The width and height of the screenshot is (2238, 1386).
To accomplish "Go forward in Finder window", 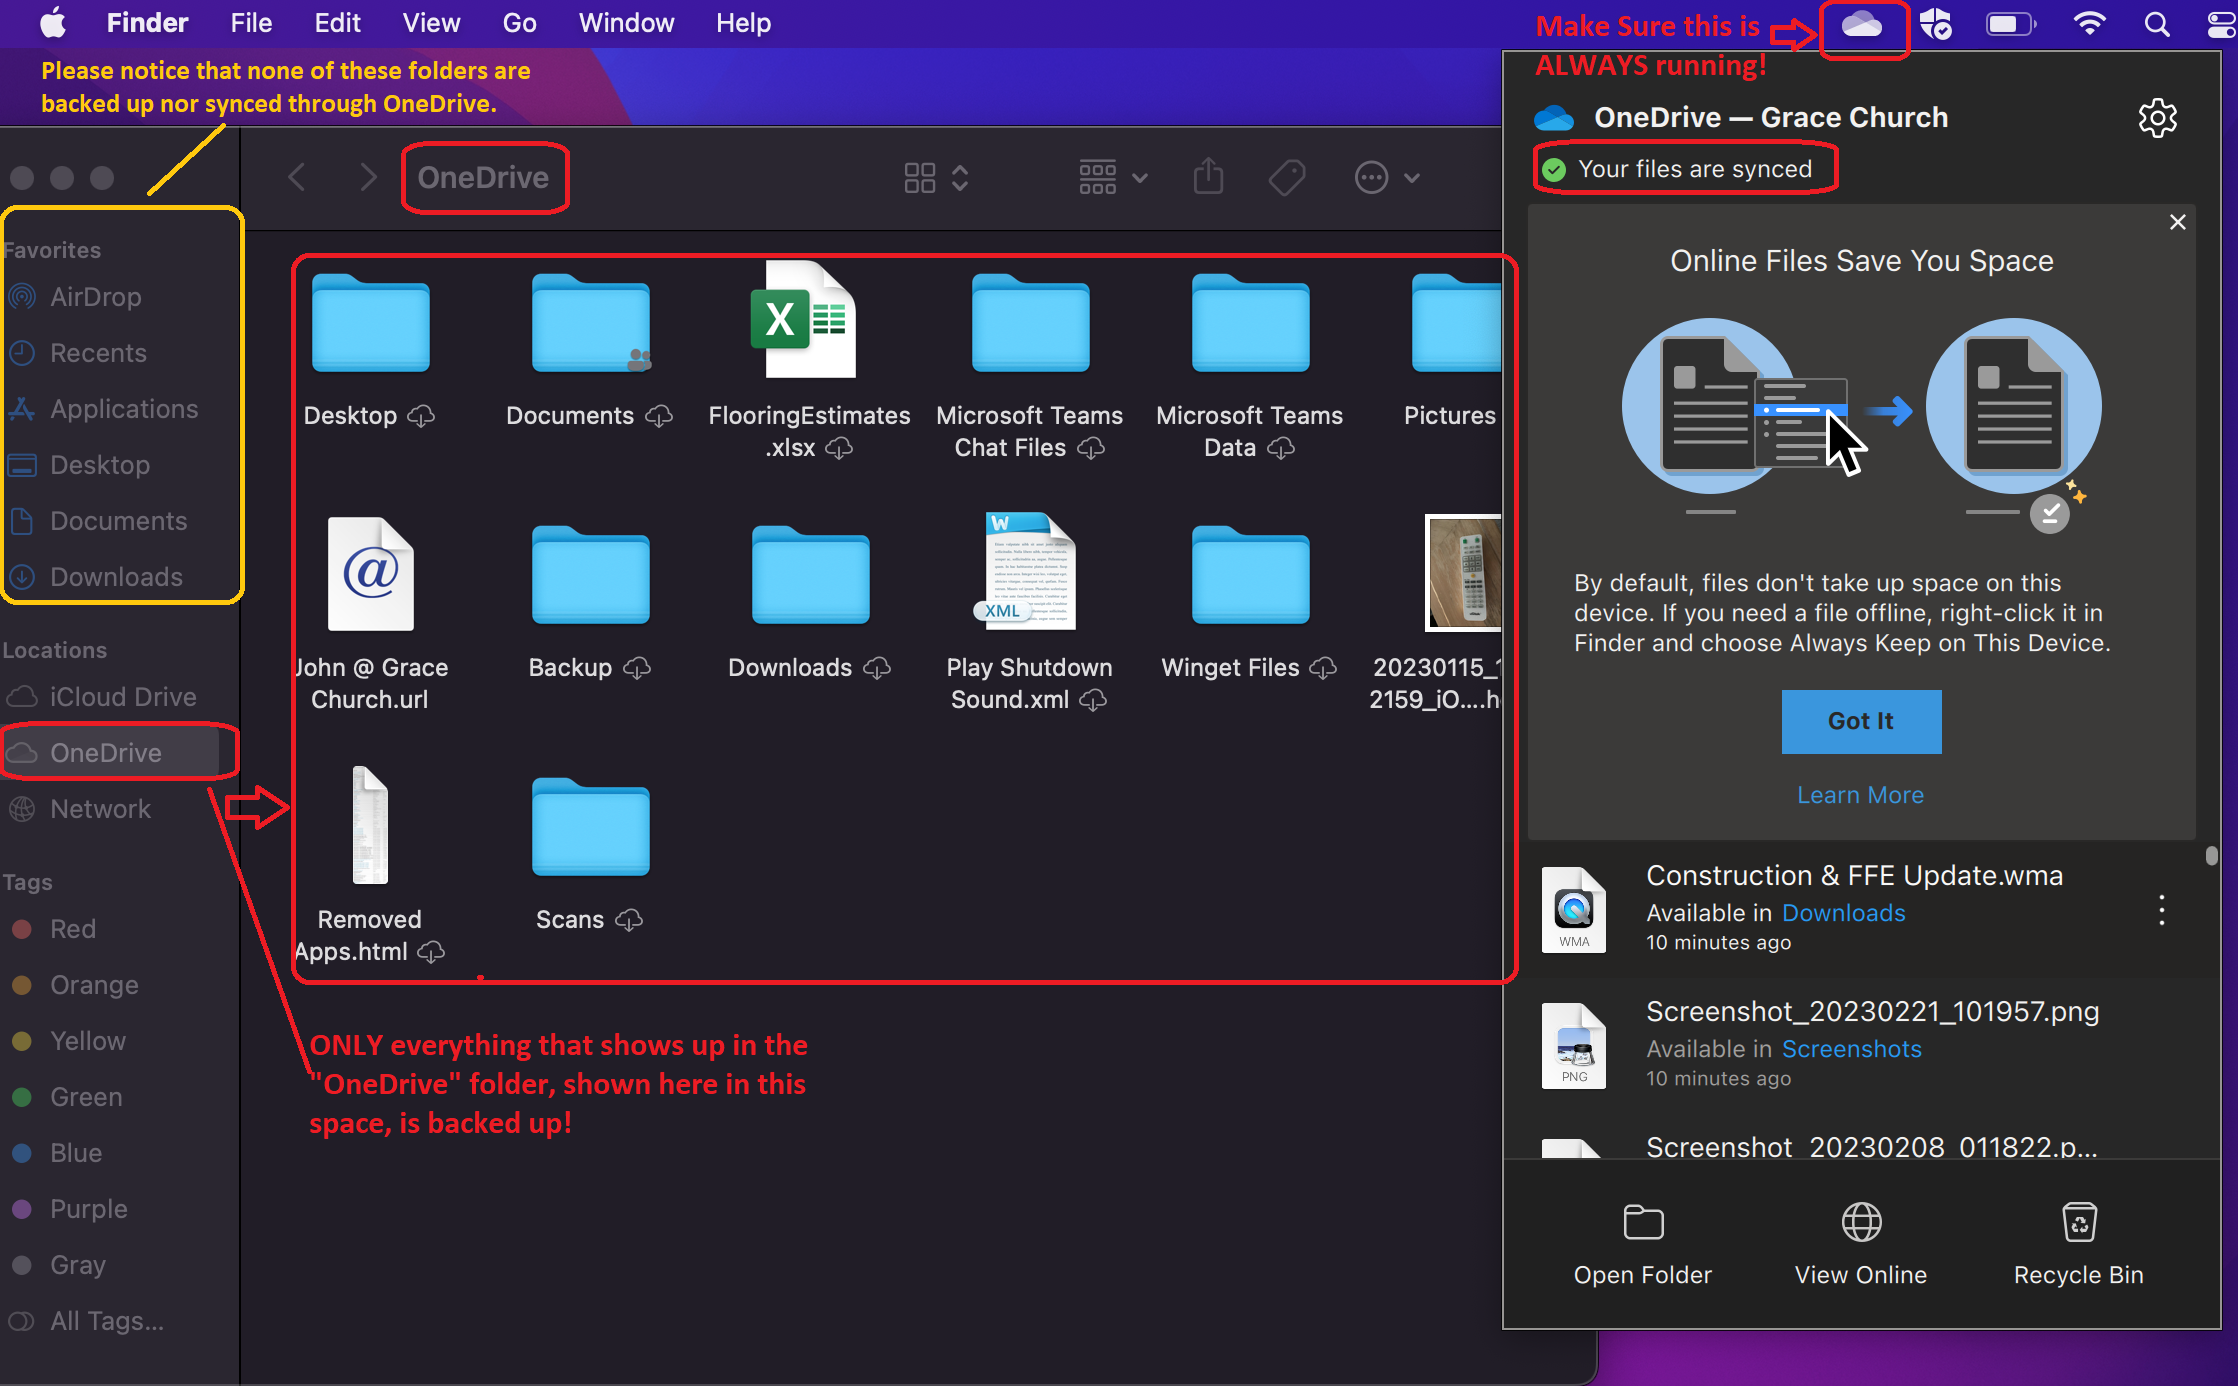I will click(x=368, y=178).
